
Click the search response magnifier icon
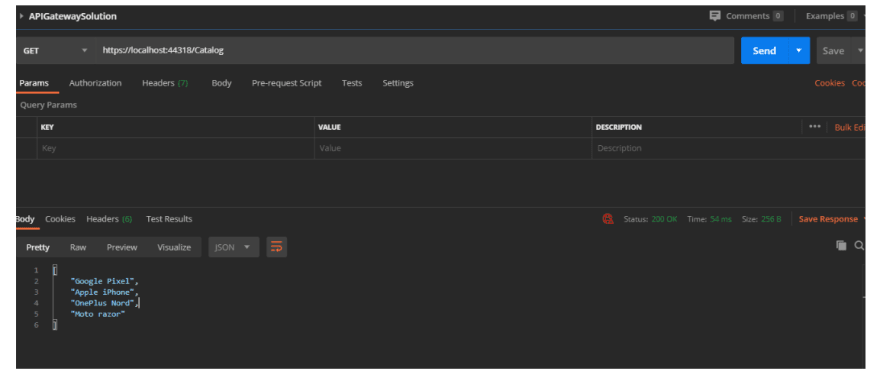[859, 245]
